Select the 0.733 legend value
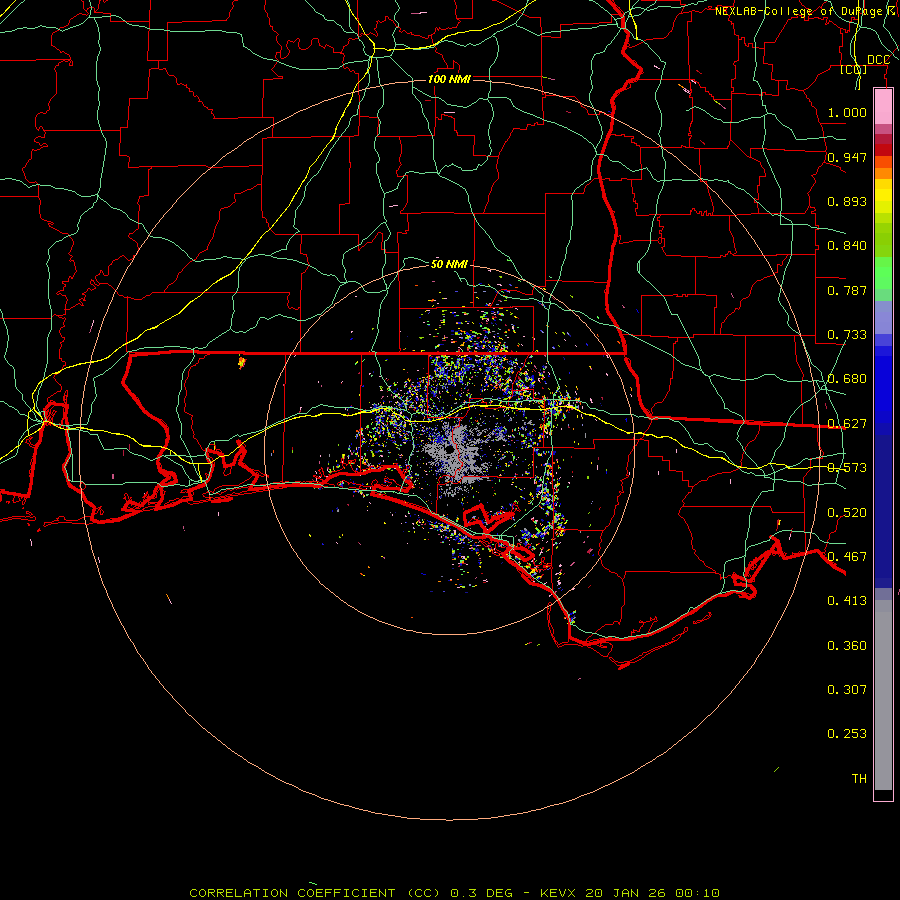The image size is (900, 900). tap(847, 335)
